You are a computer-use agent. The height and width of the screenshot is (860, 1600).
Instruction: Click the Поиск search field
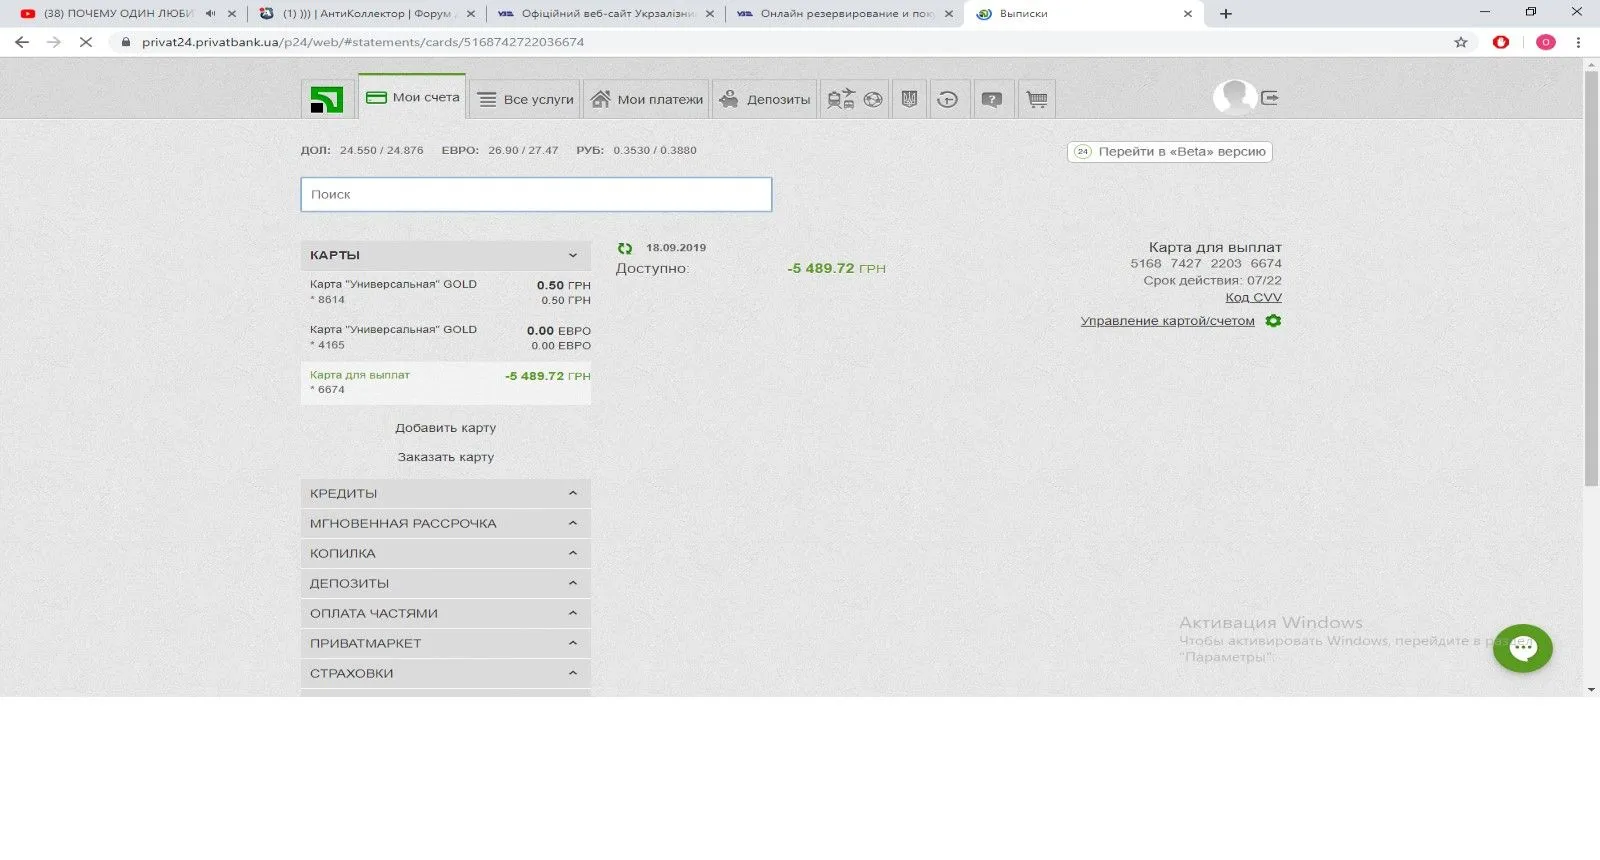(536, 194)
